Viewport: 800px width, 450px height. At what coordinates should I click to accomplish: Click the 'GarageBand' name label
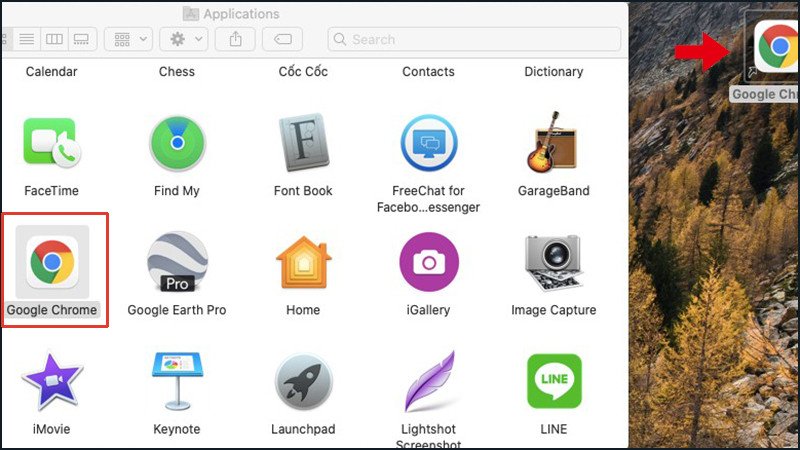554,191
